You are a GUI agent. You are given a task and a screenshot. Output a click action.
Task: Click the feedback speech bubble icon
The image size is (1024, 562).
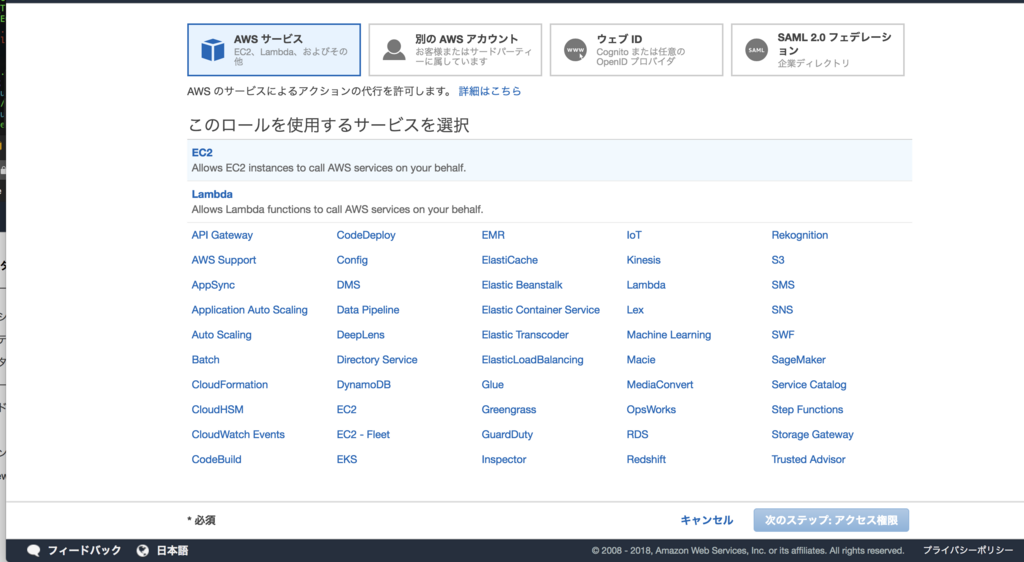33,550
